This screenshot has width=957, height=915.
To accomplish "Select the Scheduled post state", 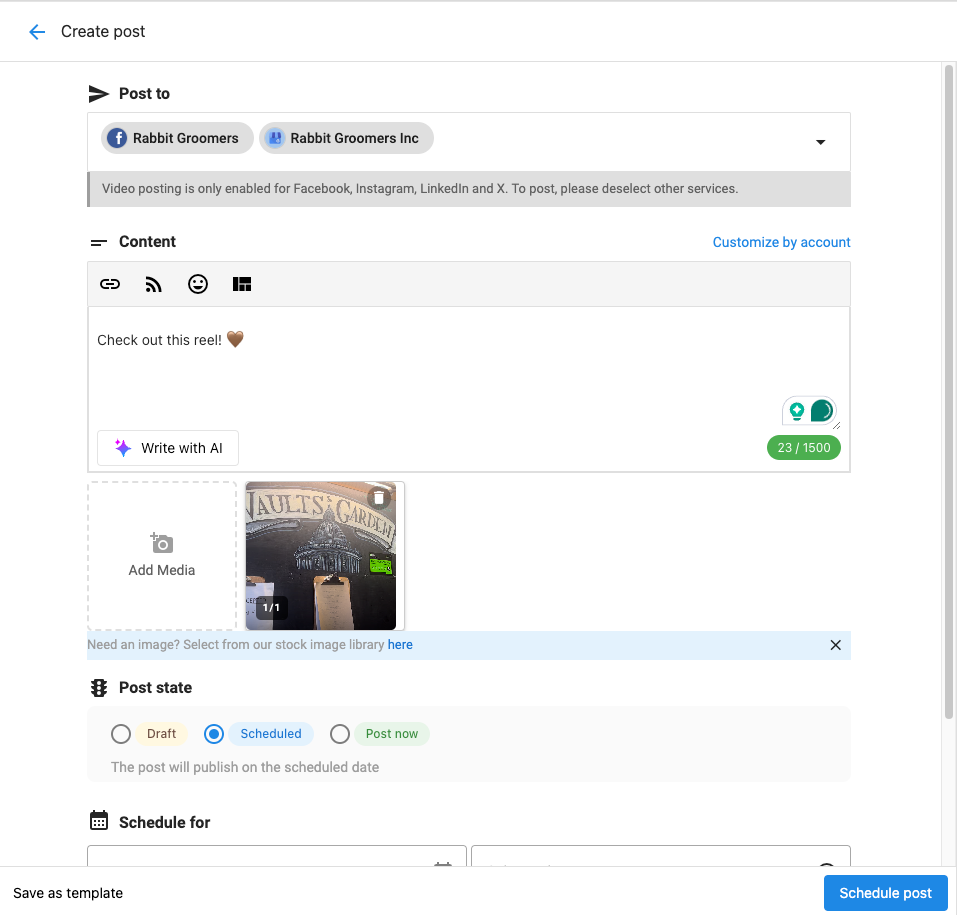I will point(214,734).
